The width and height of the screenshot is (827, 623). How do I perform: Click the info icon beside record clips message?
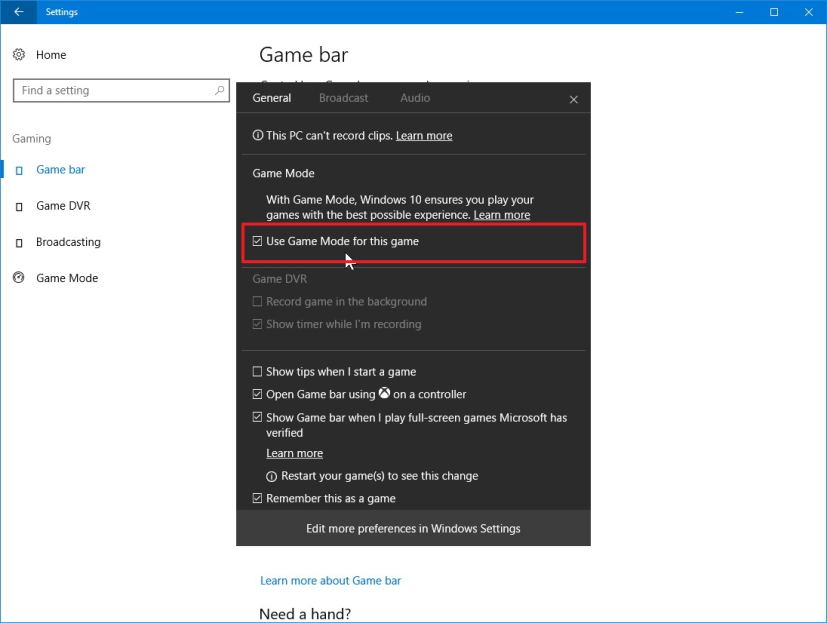coord(257,136)
